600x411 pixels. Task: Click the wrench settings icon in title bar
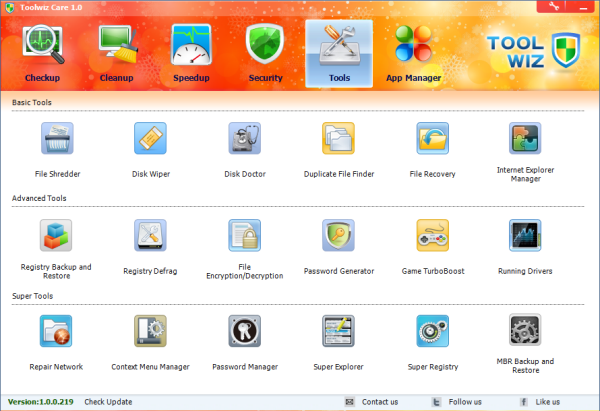553,6
